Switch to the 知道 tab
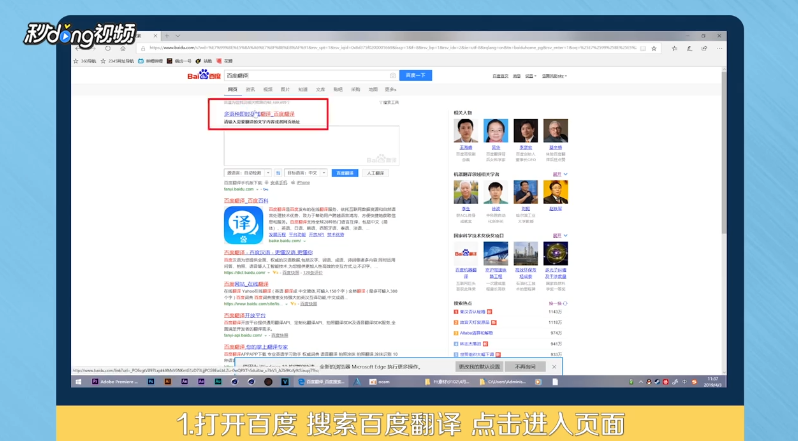 pyautogui.click(x=303, y=89)
